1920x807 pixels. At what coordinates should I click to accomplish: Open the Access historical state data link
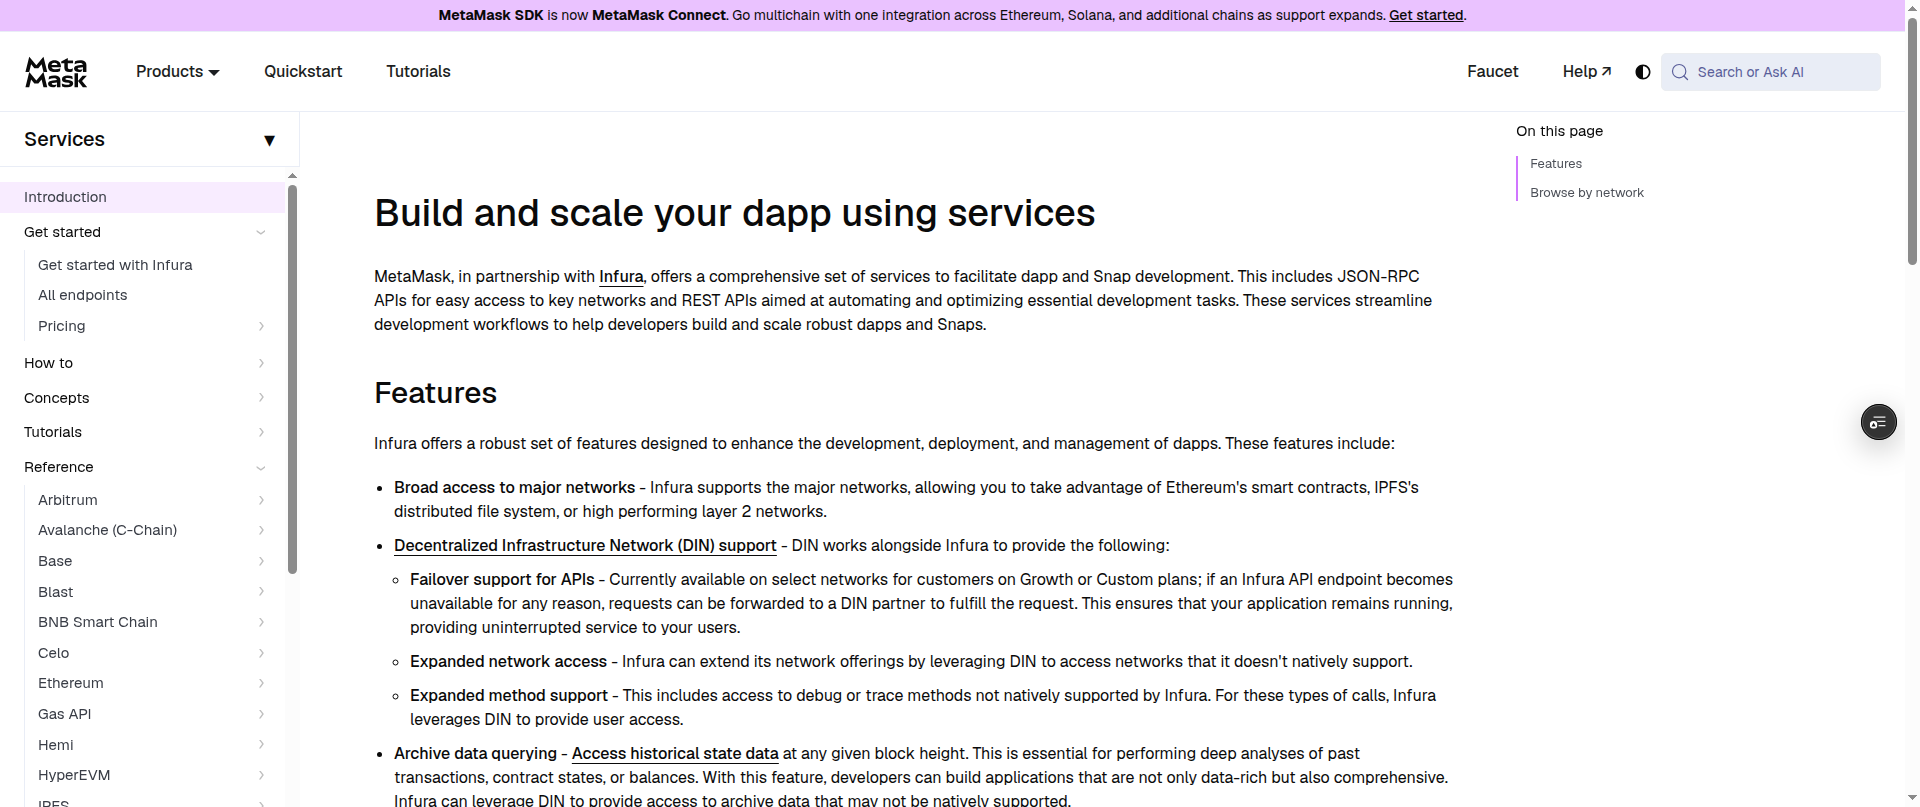point(675,754)
